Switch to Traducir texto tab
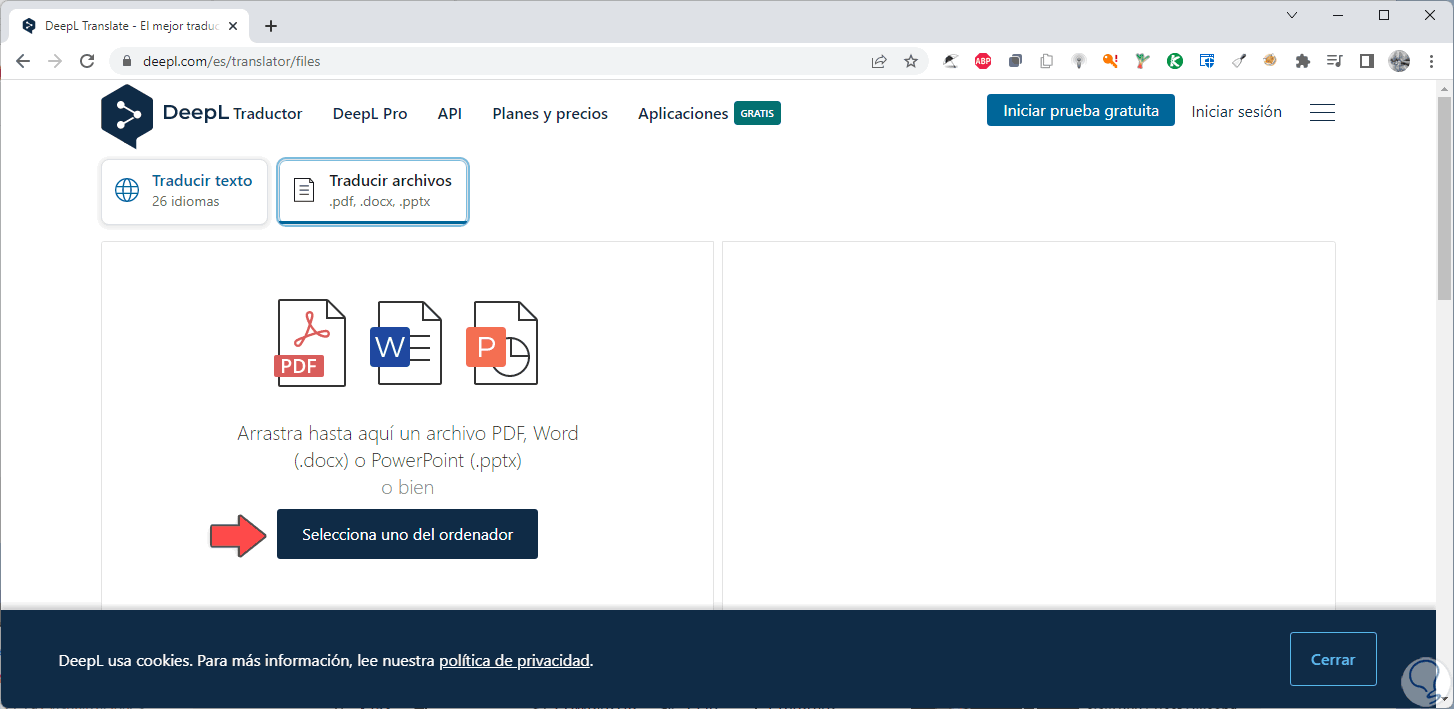This screenshot has height=709, width=1454. 185,191
